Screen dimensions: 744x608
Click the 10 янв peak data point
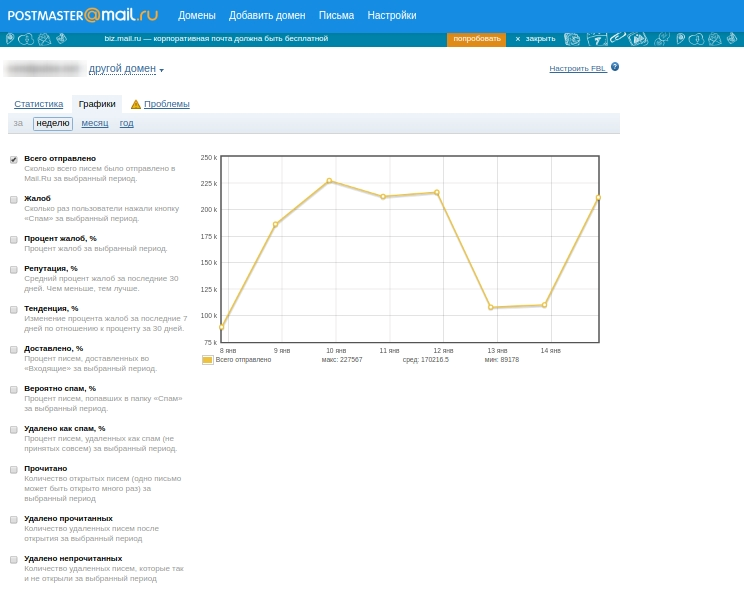click(329, 181)
